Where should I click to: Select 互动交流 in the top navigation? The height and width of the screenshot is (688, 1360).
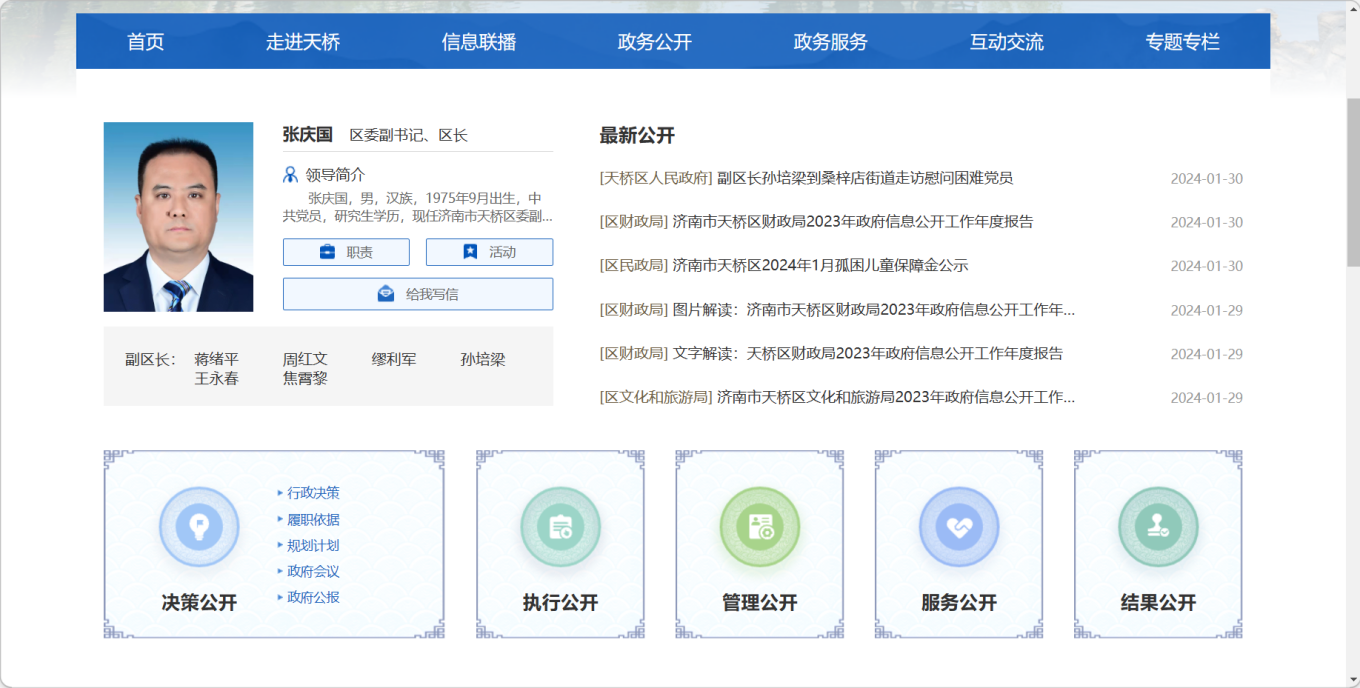pyautogui.click(x=1007, y=42)
